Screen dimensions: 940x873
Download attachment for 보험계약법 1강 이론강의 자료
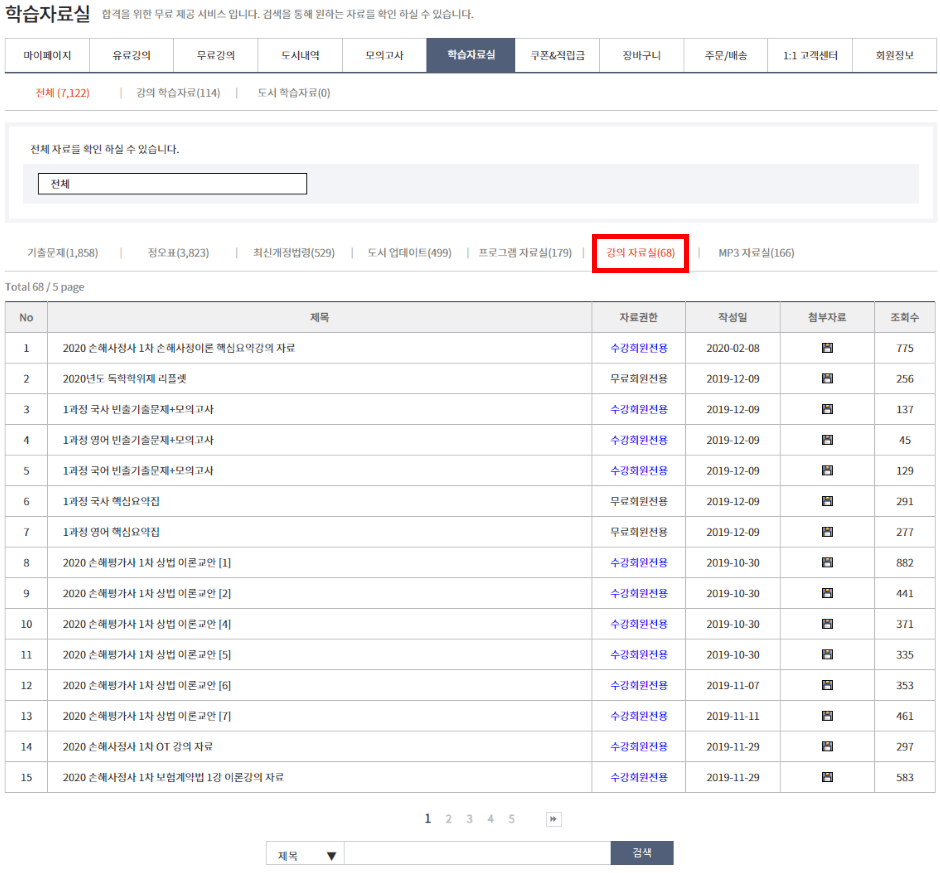[827, 776]
